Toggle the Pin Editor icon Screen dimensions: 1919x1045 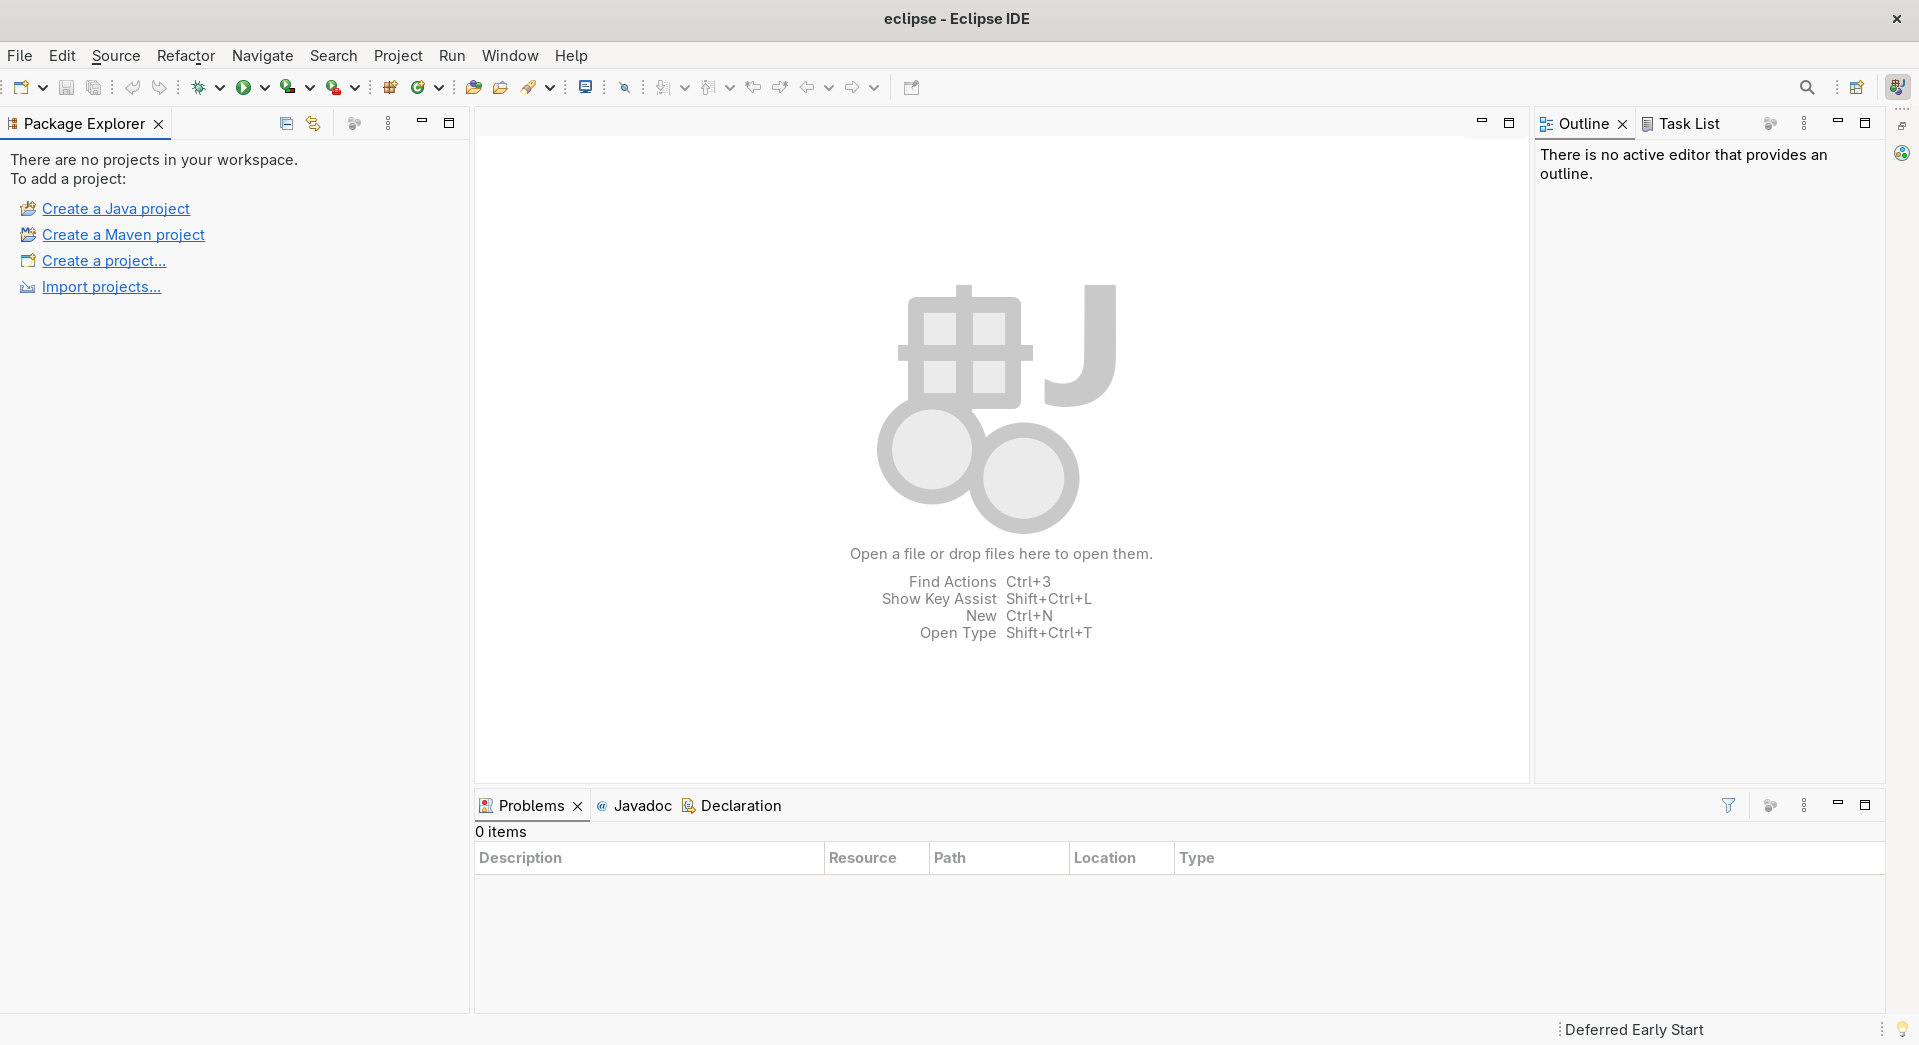[911, 88]
